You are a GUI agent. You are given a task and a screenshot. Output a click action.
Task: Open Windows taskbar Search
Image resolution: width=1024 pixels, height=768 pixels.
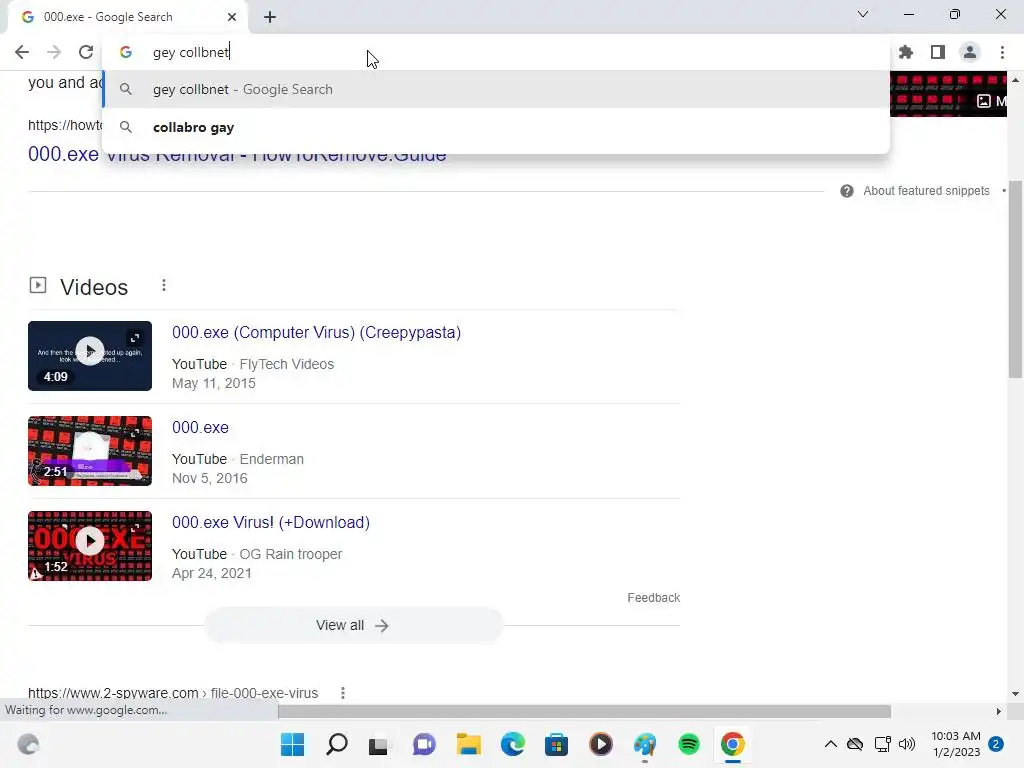tap(337, 744)
